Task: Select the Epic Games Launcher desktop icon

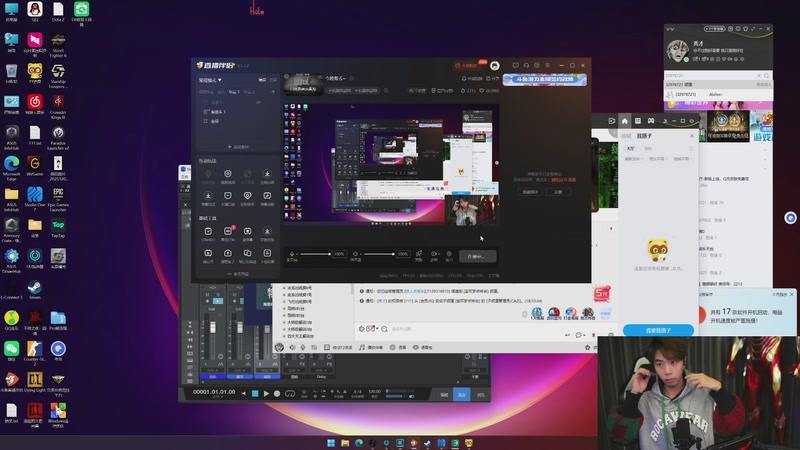Action: (58, 199)
